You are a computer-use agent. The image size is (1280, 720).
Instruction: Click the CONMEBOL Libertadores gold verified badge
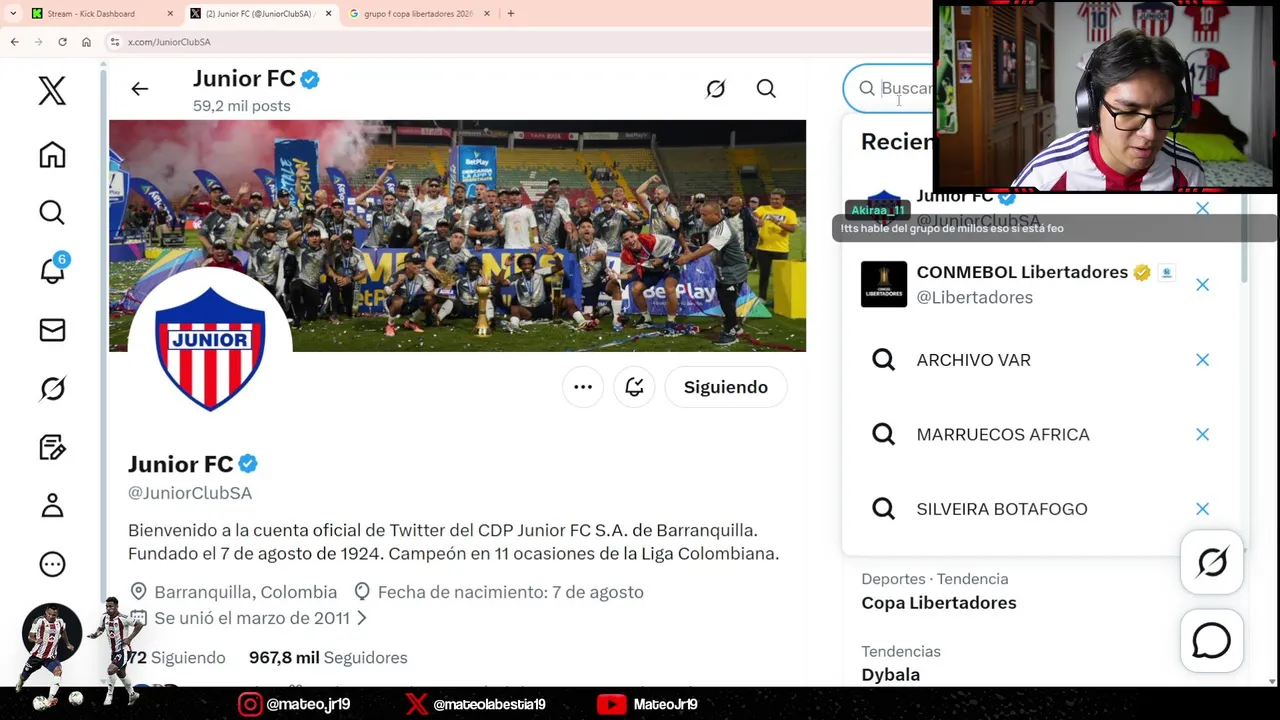[x=1142, y=272]
